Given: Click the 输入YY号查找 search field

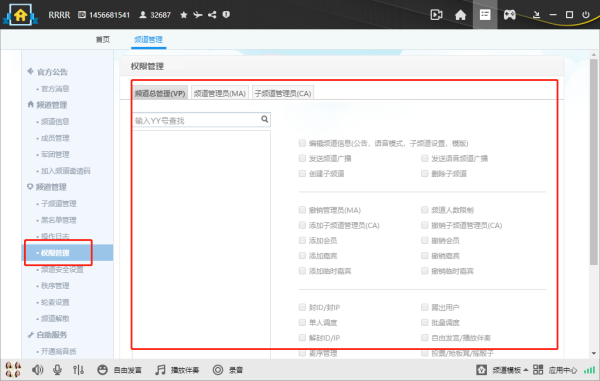Looking at the screenshot, I should (x=201, y=120).
